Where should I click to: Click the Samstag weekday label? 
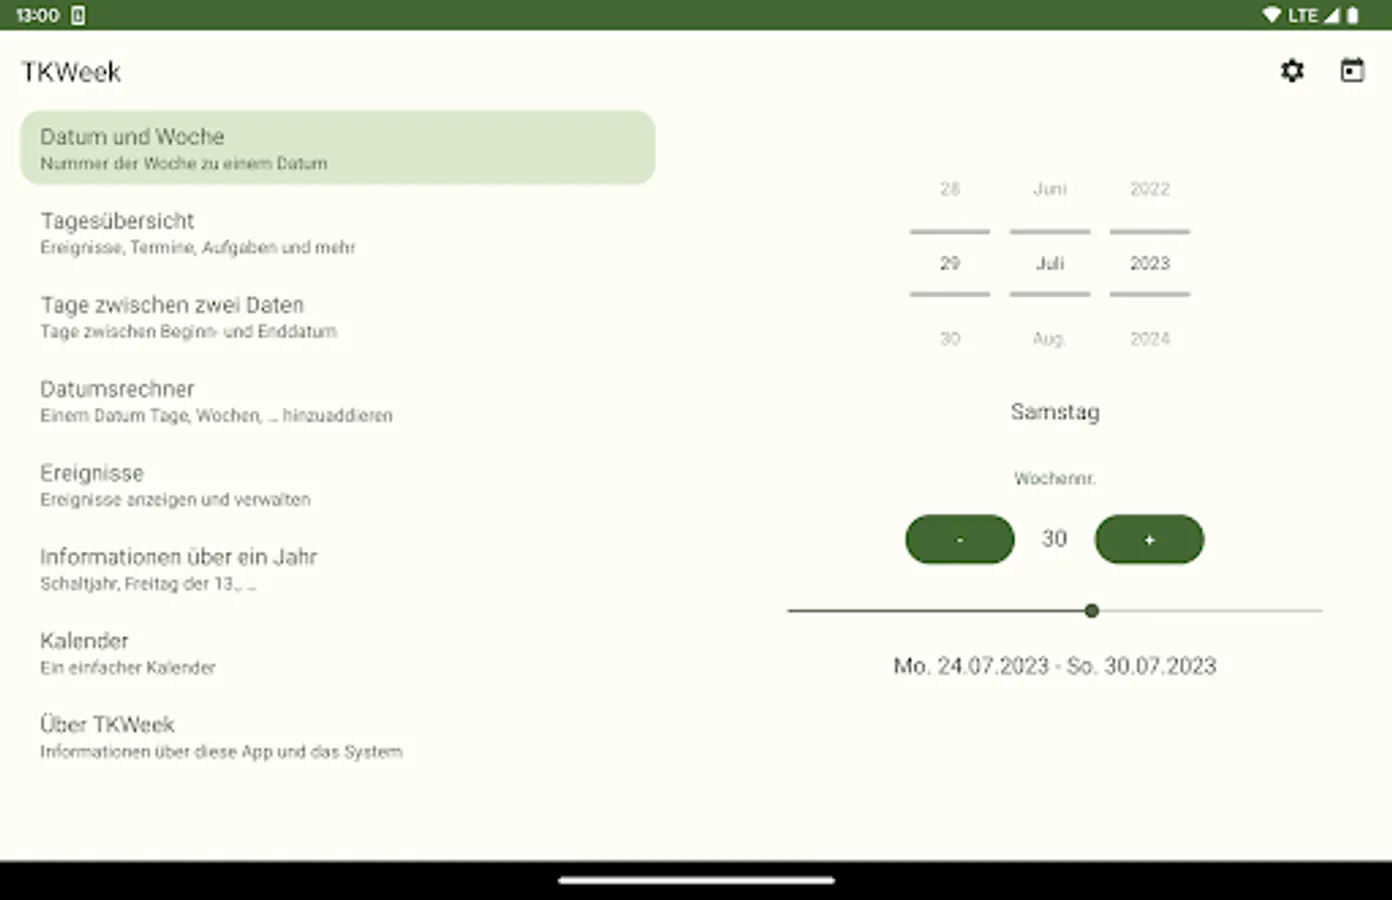click(1055, 412)
